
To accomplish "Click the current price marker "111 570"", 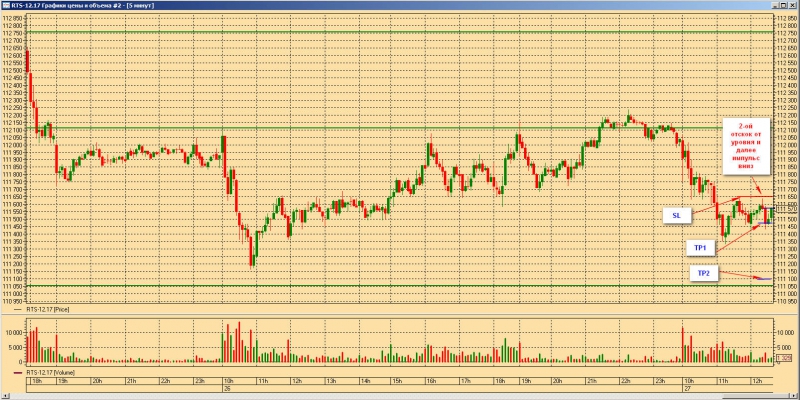I will (786, 209).
